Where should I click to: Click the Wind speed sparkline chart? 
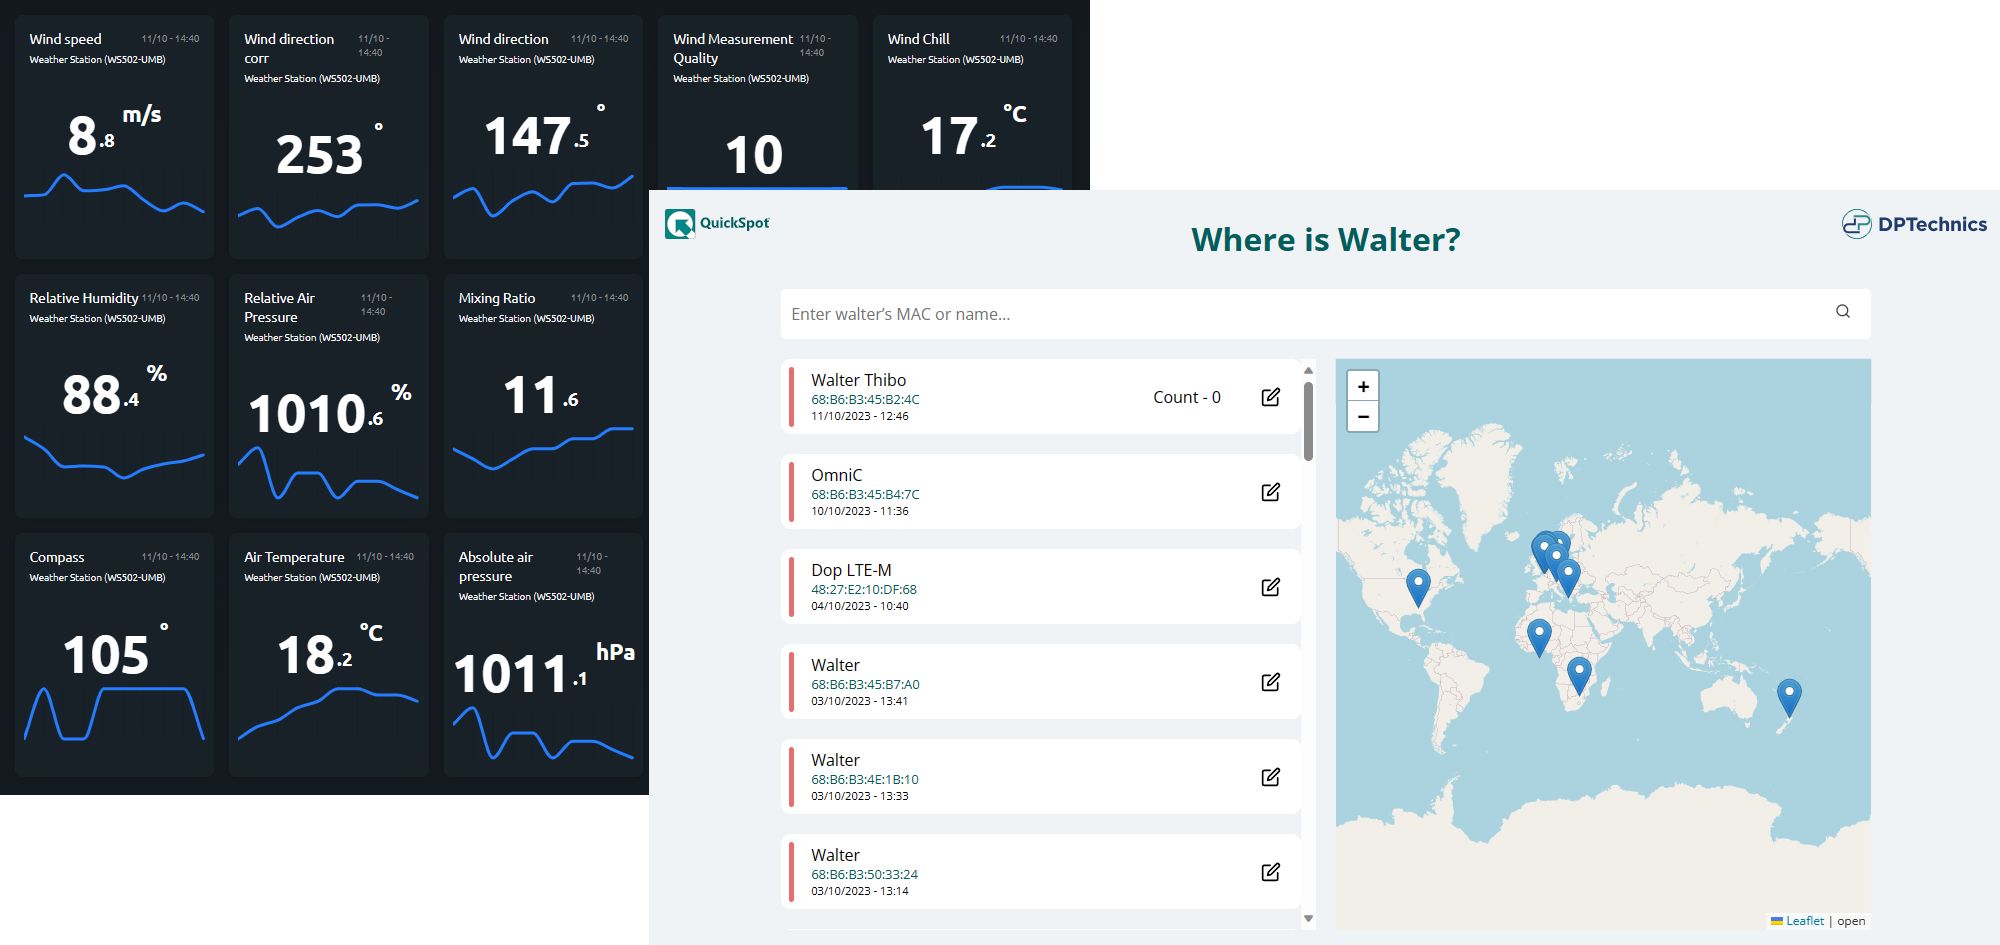(114, 193)
